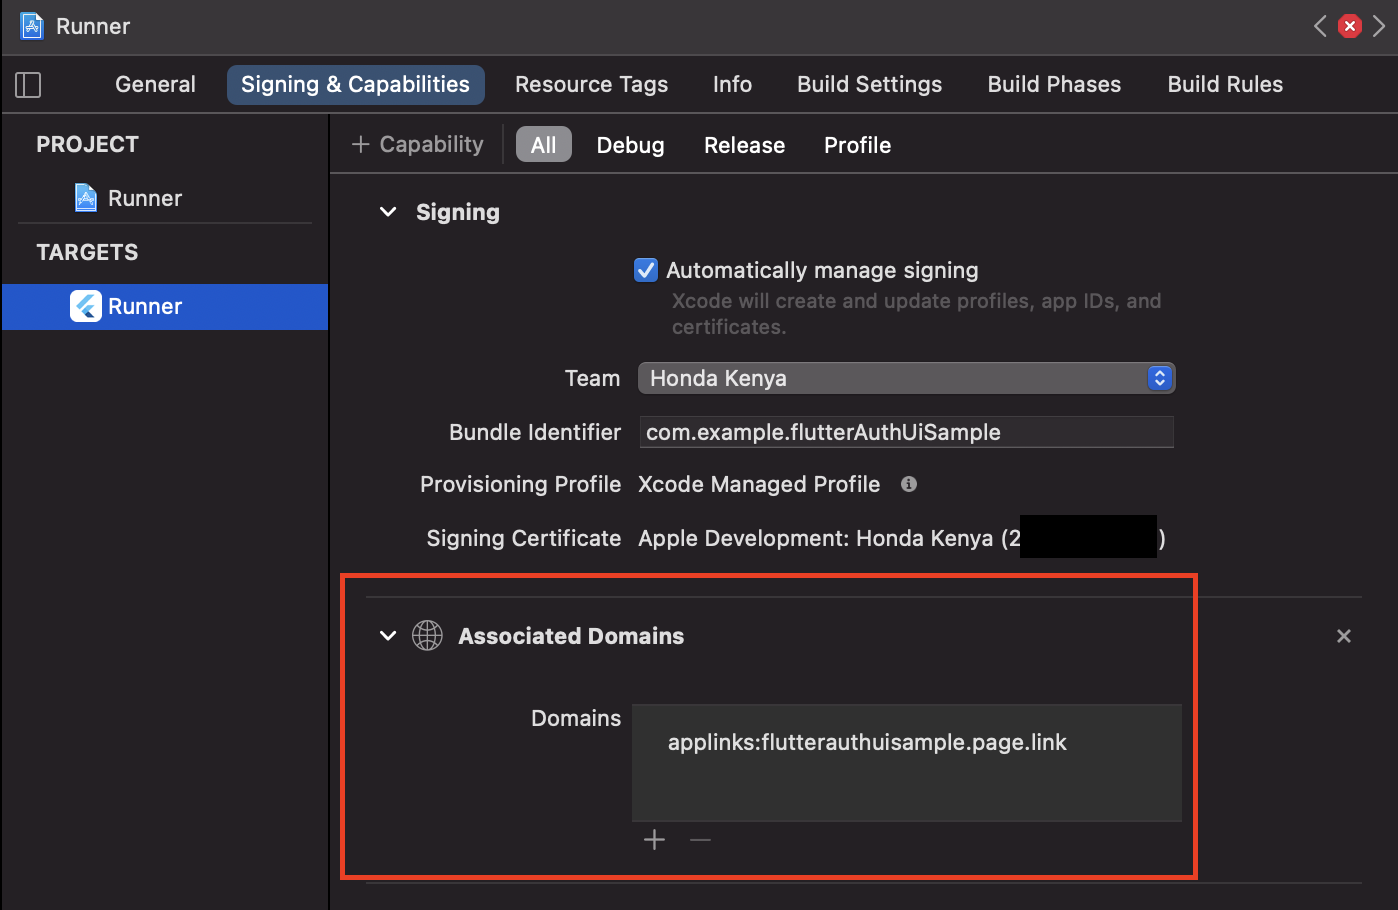Click the Signing Certificate value text

point(901,538)
